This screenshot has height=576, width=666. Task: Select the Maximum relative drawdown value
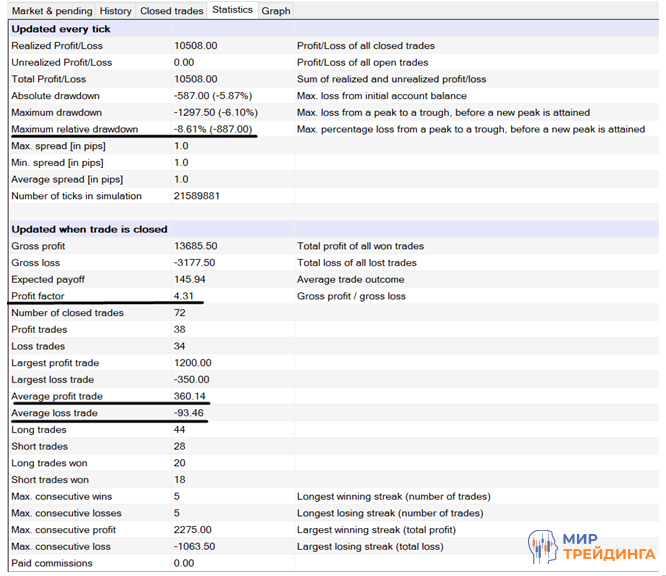(213, 130)
